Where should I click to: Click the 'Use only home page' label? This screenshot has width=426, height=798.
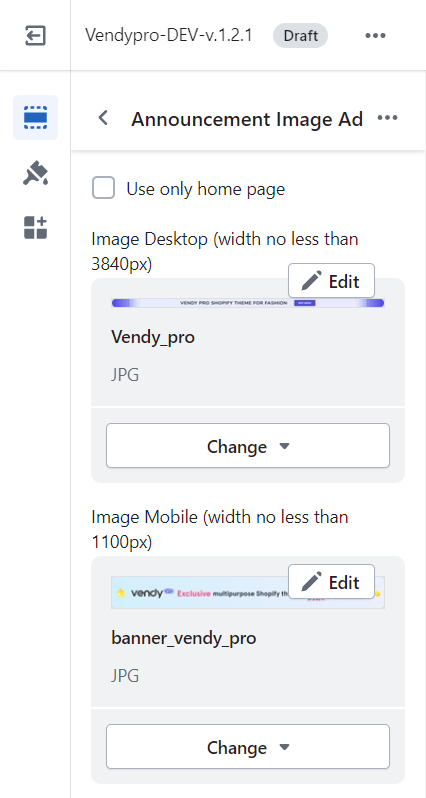pos(206,189)
